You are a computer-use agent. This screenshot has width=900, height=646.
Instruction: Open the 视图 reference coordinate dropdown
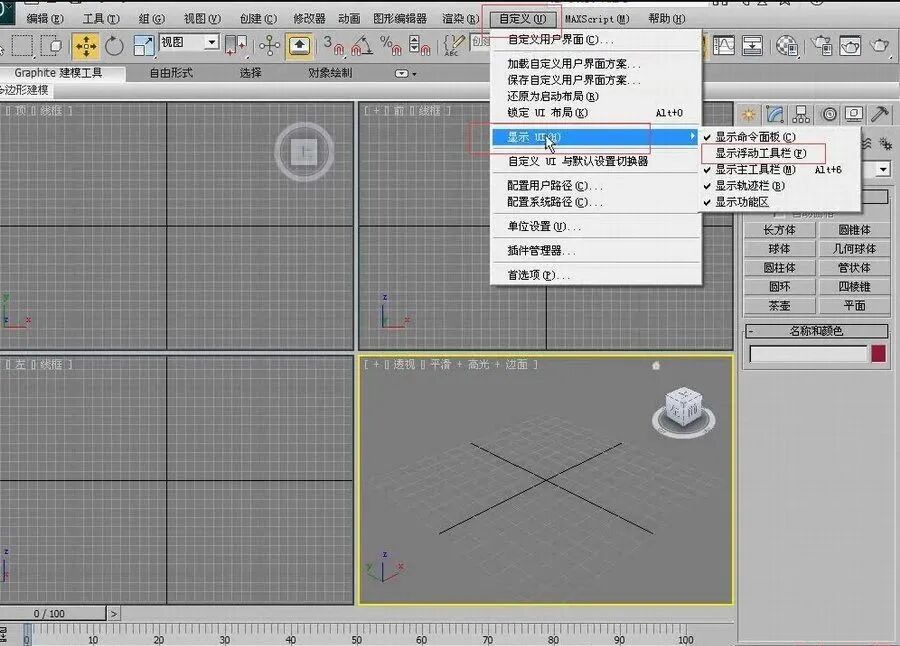212,42
